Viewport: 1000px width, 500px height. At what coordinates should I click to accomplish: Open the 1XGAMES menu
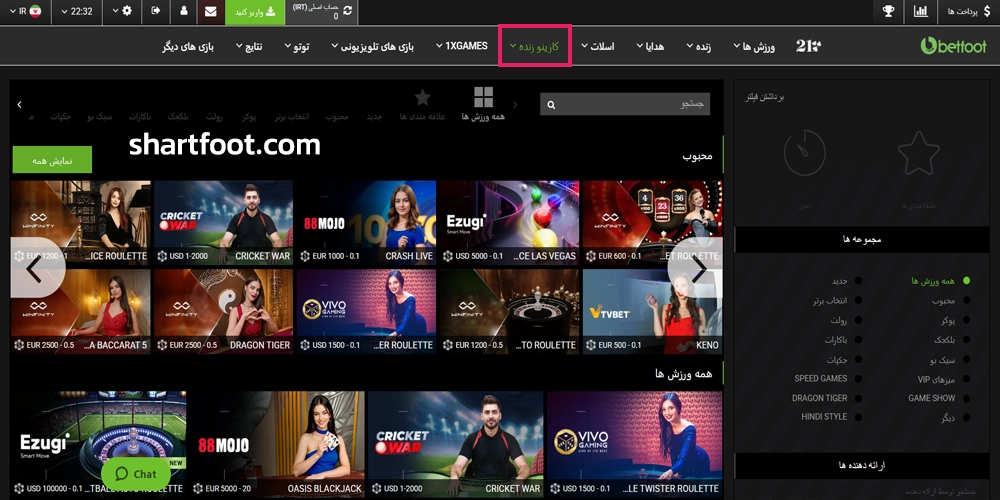click(x=465, y=46)
